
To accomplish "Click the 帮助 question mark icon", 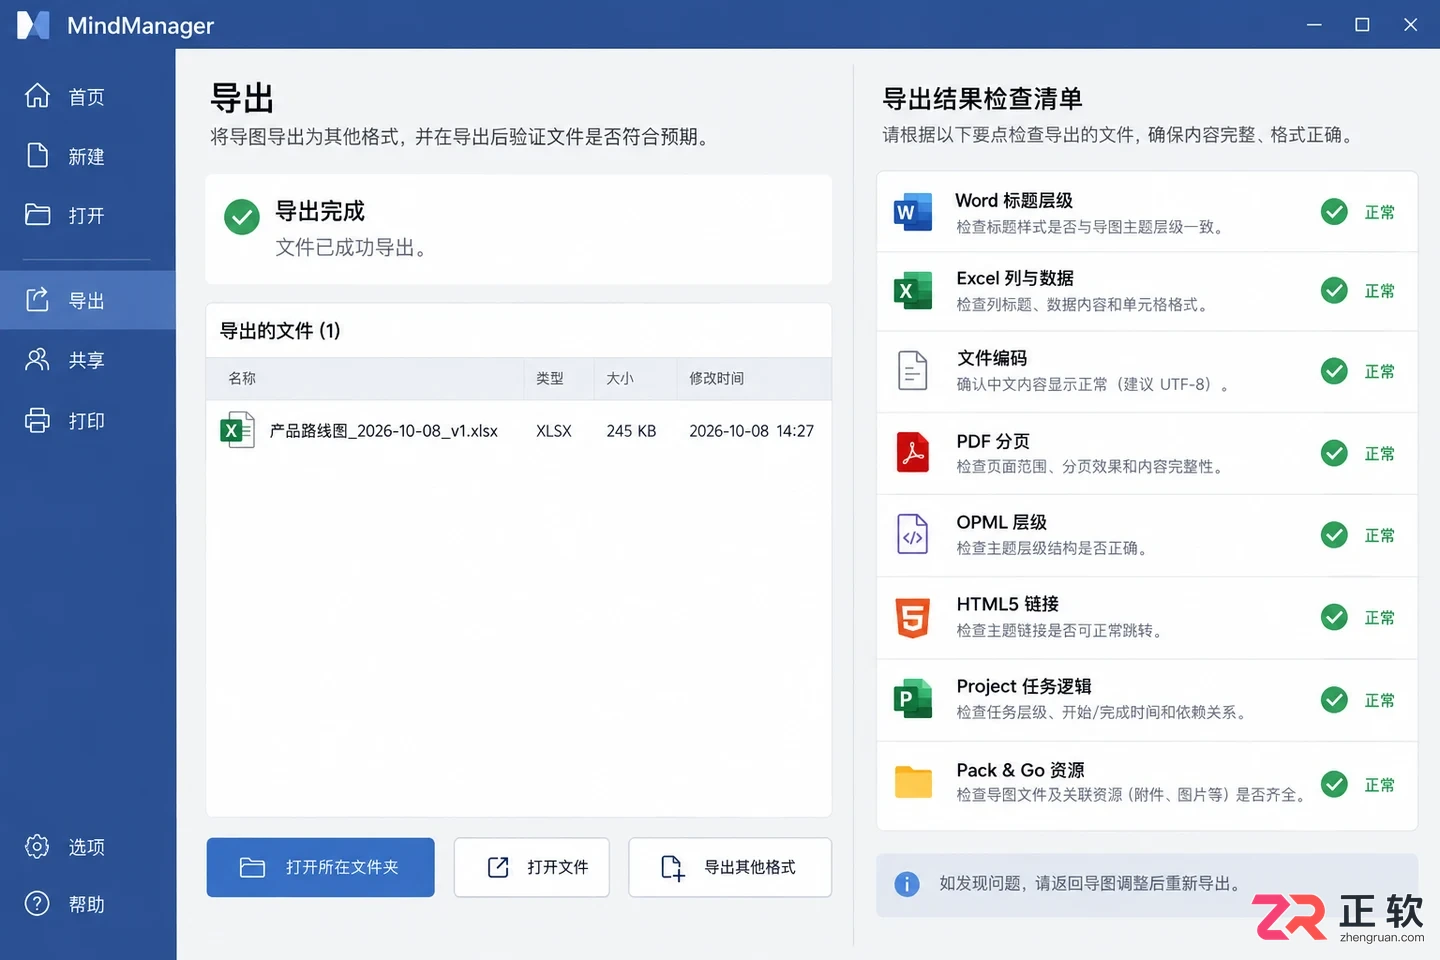I will 37,903.
